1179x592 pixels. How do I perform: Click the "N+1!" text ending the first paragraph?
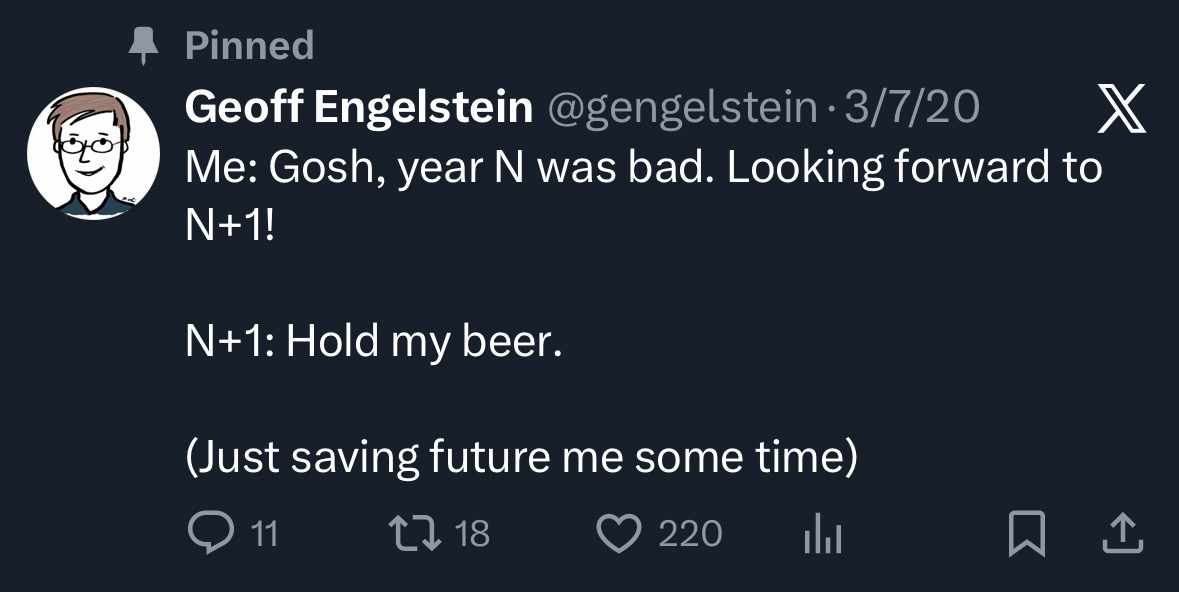click(229, 224)
